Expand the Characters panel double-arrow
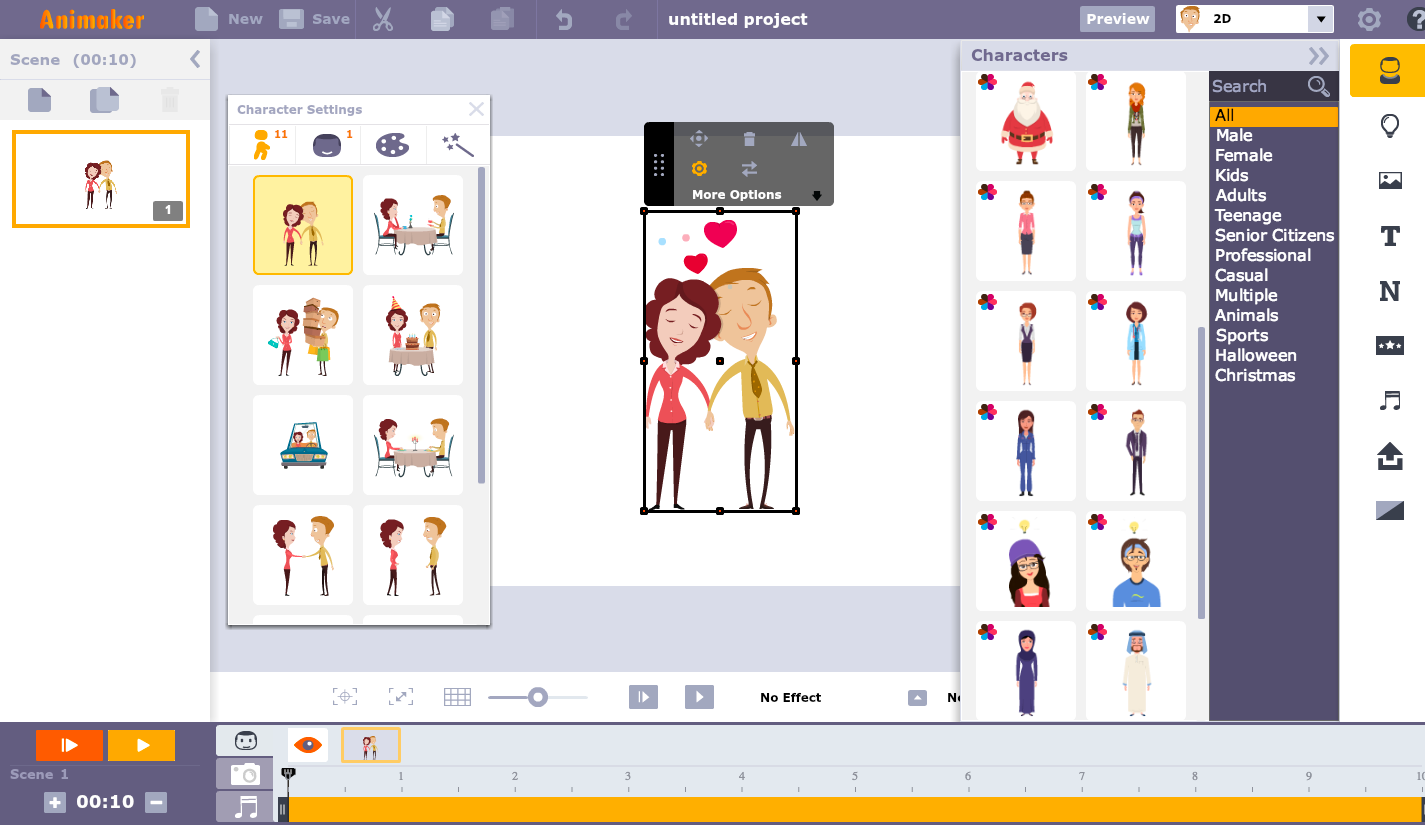This screenshot has width=1425, height=825. click(1318, 55)
